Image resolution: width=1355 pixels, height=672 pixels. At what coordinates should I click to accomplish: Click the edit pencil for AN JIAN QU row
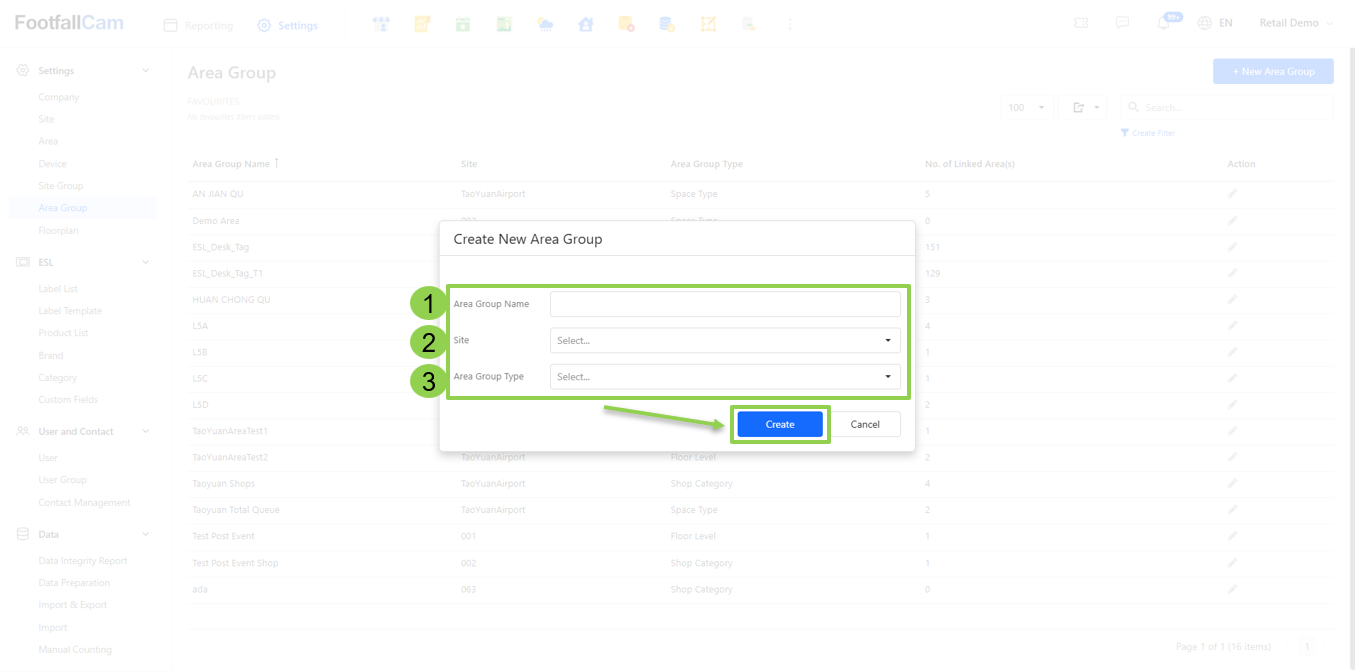click(1232, 193)
